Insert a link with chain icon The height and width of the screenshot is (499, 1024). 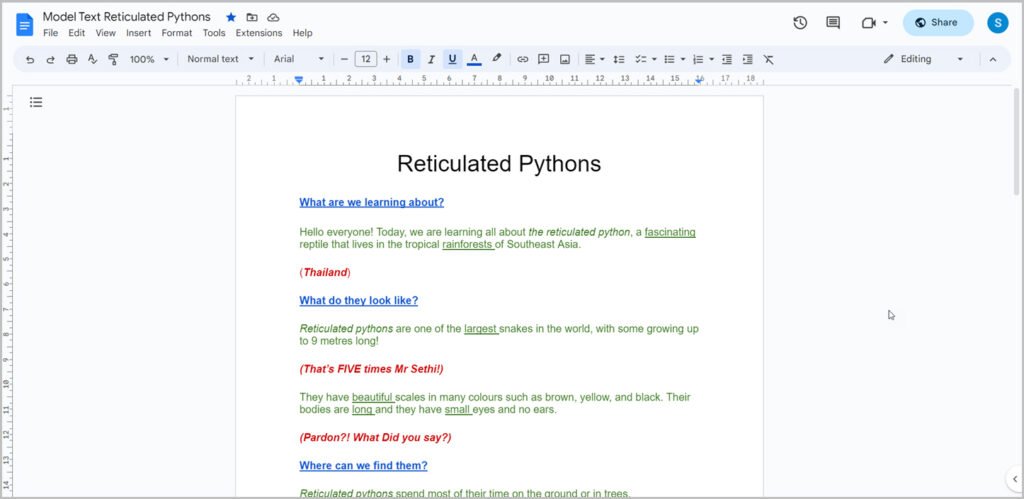coord(522,59)
